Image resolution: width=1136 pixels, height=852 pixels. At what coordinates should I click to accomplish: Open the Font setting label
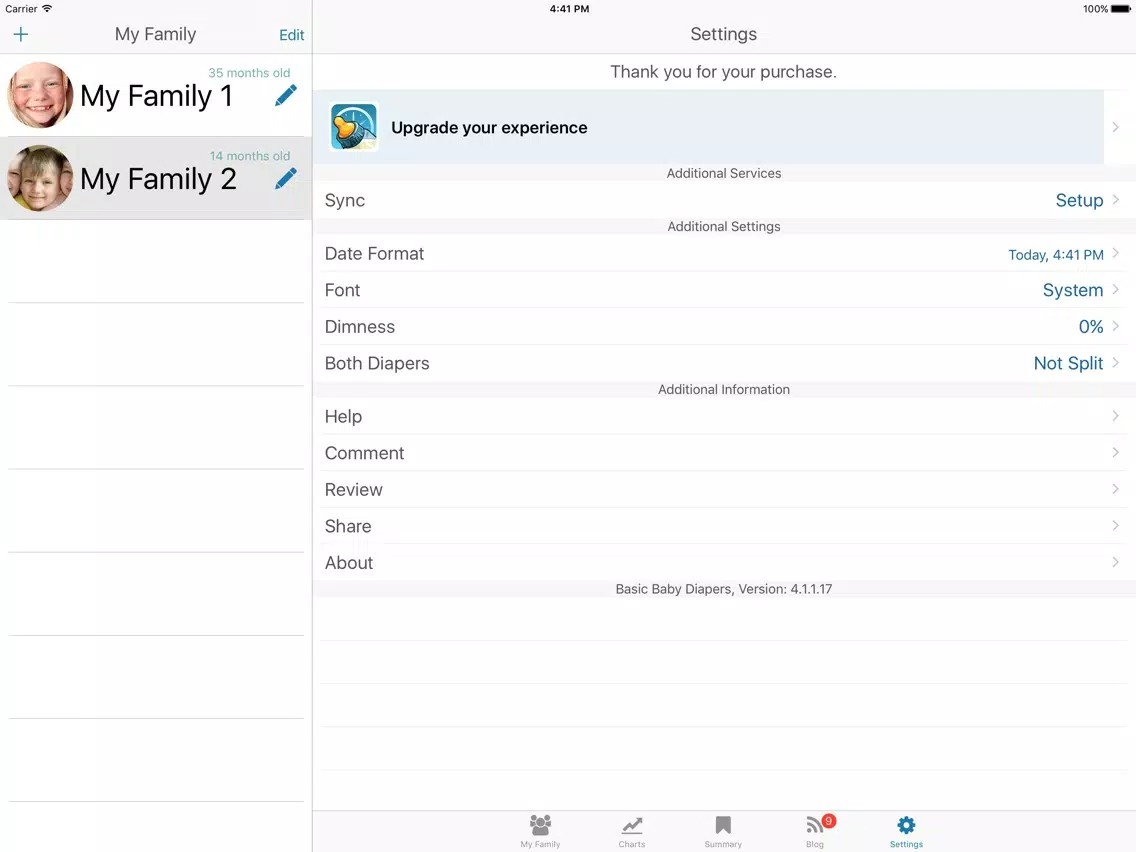coord(342,290)
